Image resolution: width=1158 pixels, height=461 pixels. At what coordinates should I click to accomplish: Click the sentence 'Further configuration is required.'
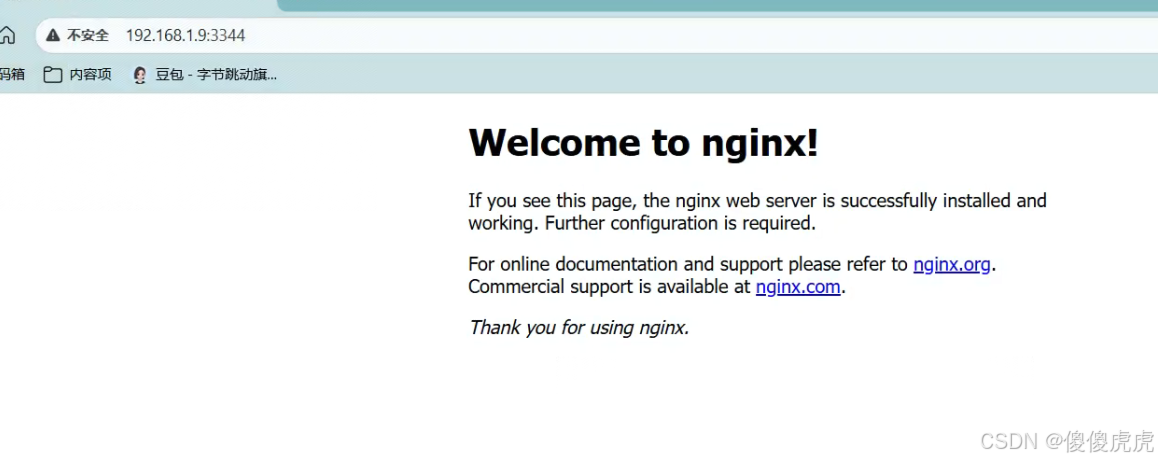pos(680,223)
